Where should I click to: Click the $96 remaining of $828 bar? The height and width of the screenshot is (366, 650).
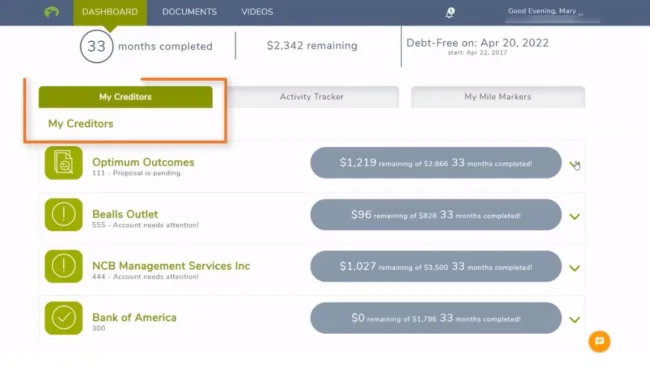pos(436,215)
